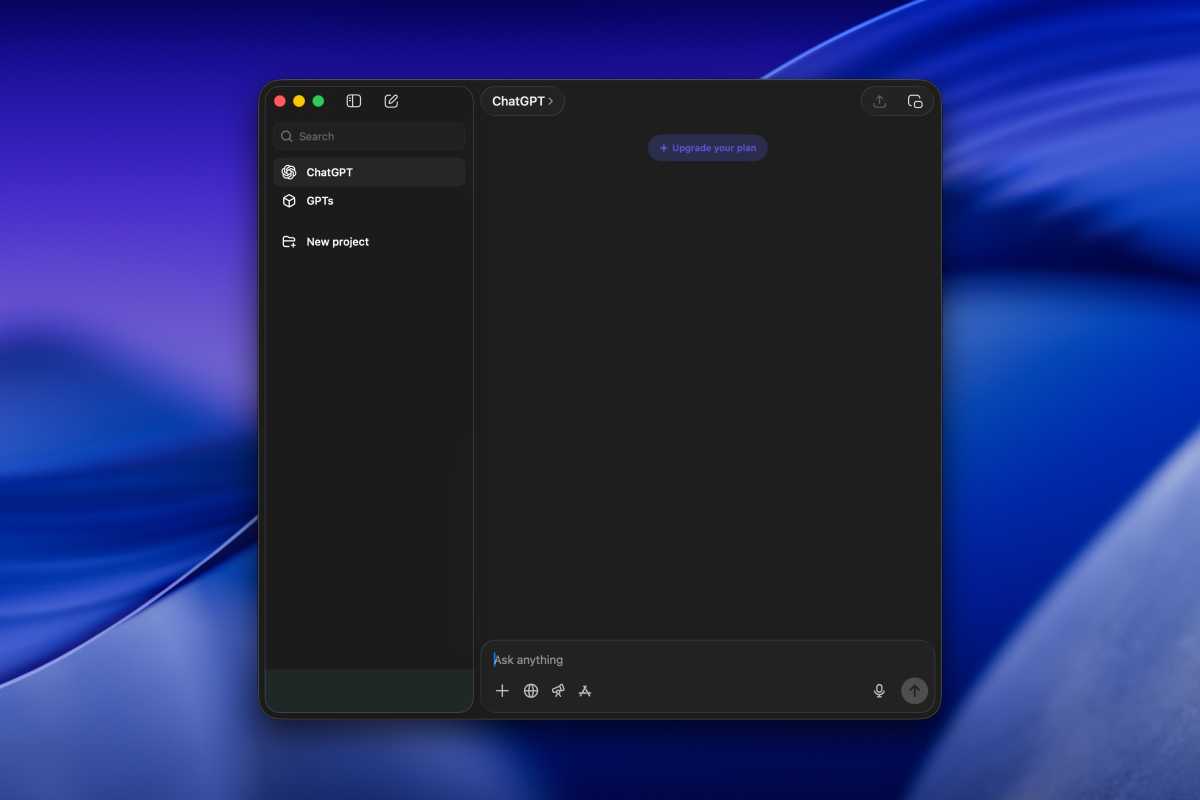
Task: Start voice input with the microphone icon
Action: [879, 690]
